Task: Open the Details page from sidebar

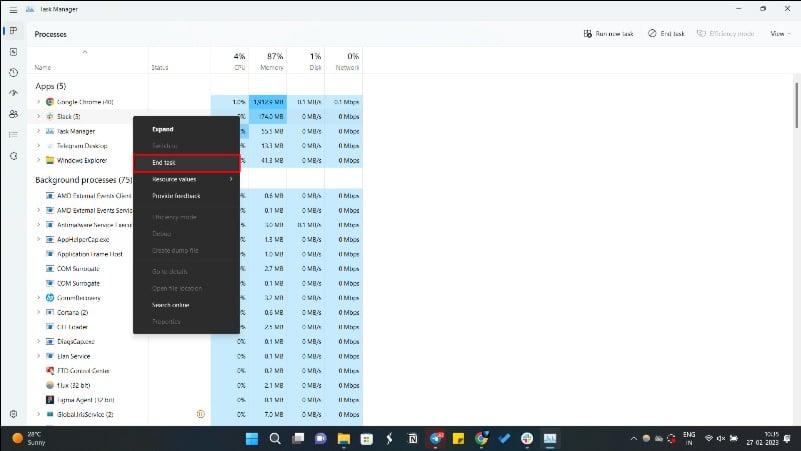Action: click(x=13, y=135)
